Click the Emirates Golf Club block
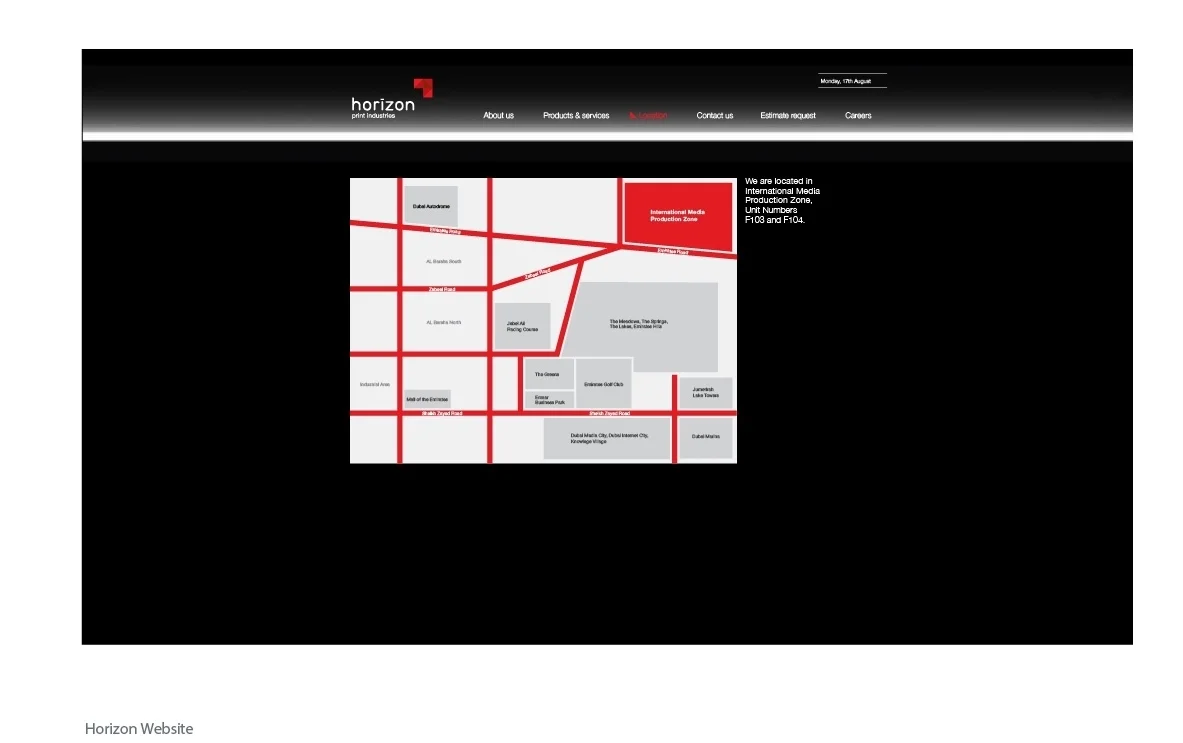1183x743 pixels. point(604,384)
